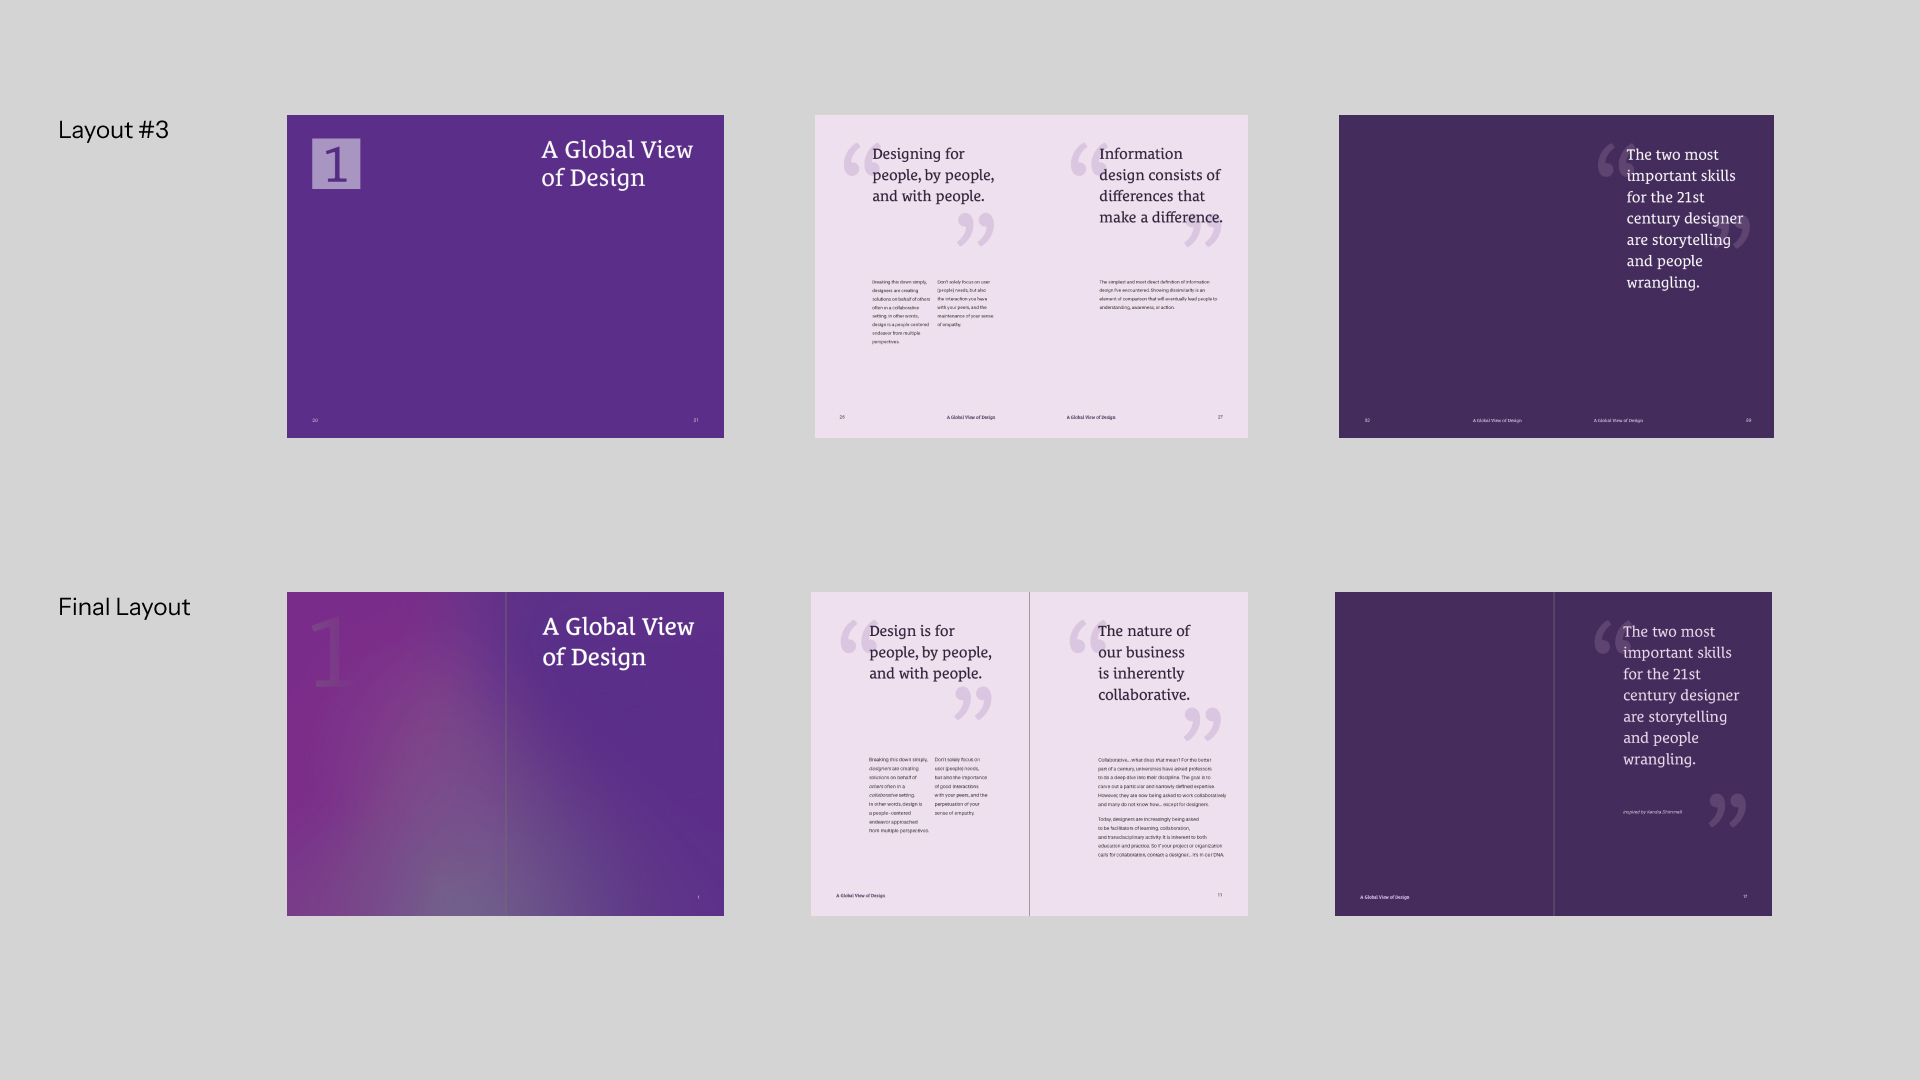Select the italic "inspired by" attribution line
Image resolution: width=1920 pixels, height=1080 pixels.
point(1652,812)
